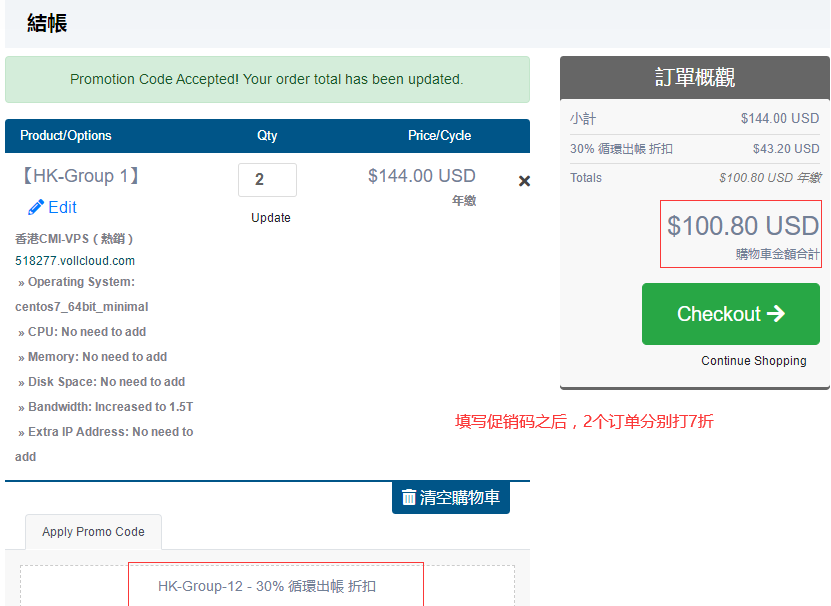The width and height of the screenshot is (831, 606).
Task: Click the Extra IP Address: No need to add line
Action: [105, 444]
